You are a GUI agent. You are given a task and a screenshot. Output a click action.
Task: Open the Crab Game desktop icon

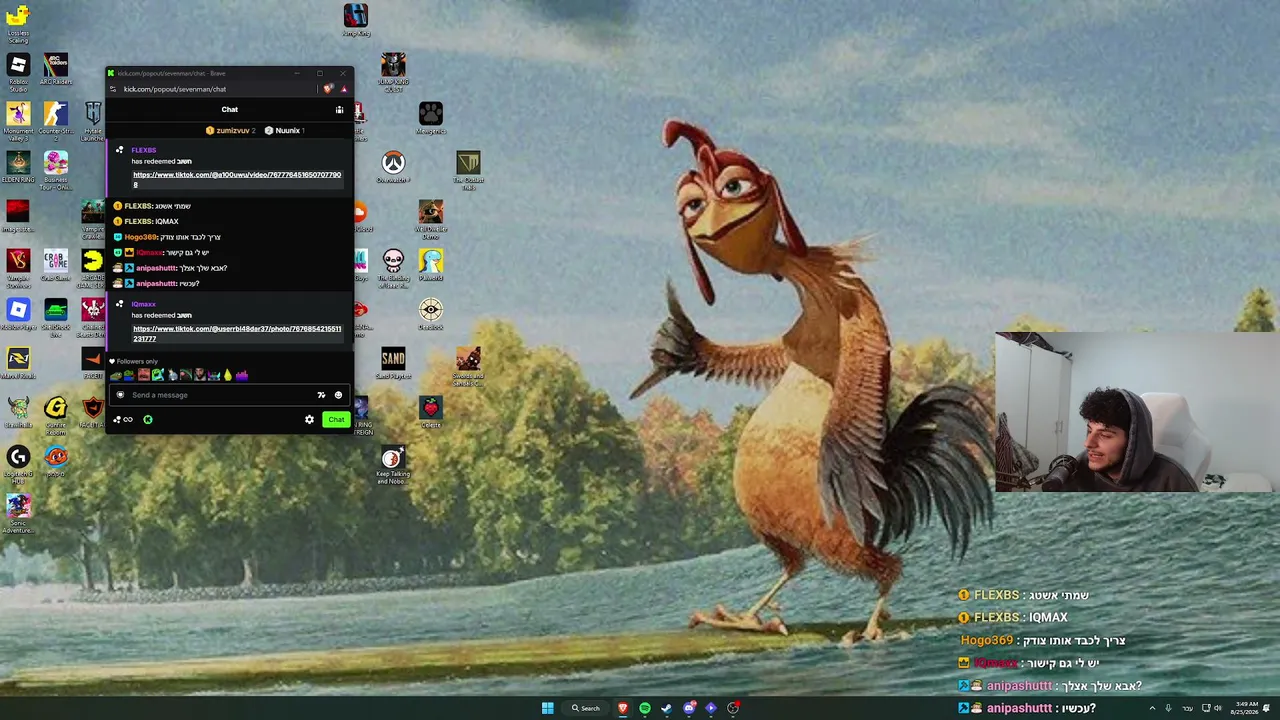point(56,265)
